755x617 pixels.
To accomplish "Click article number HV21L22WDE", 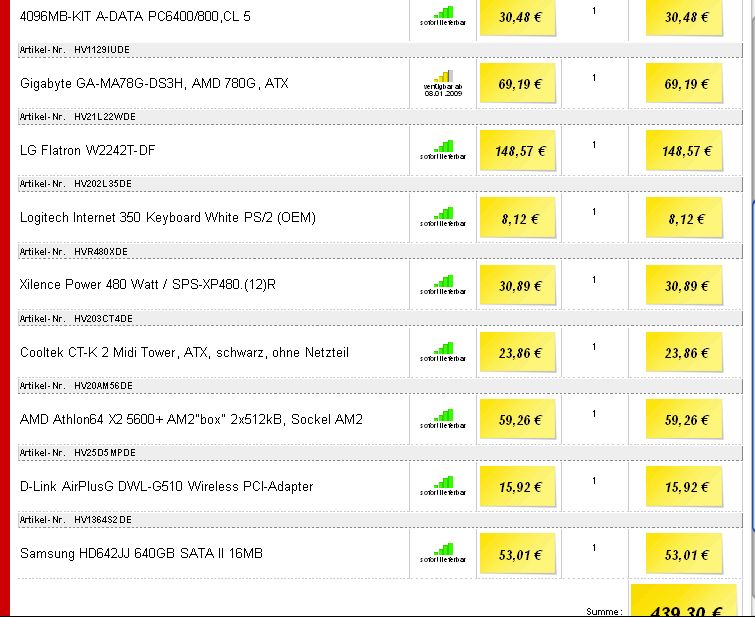I will (104, 117).
